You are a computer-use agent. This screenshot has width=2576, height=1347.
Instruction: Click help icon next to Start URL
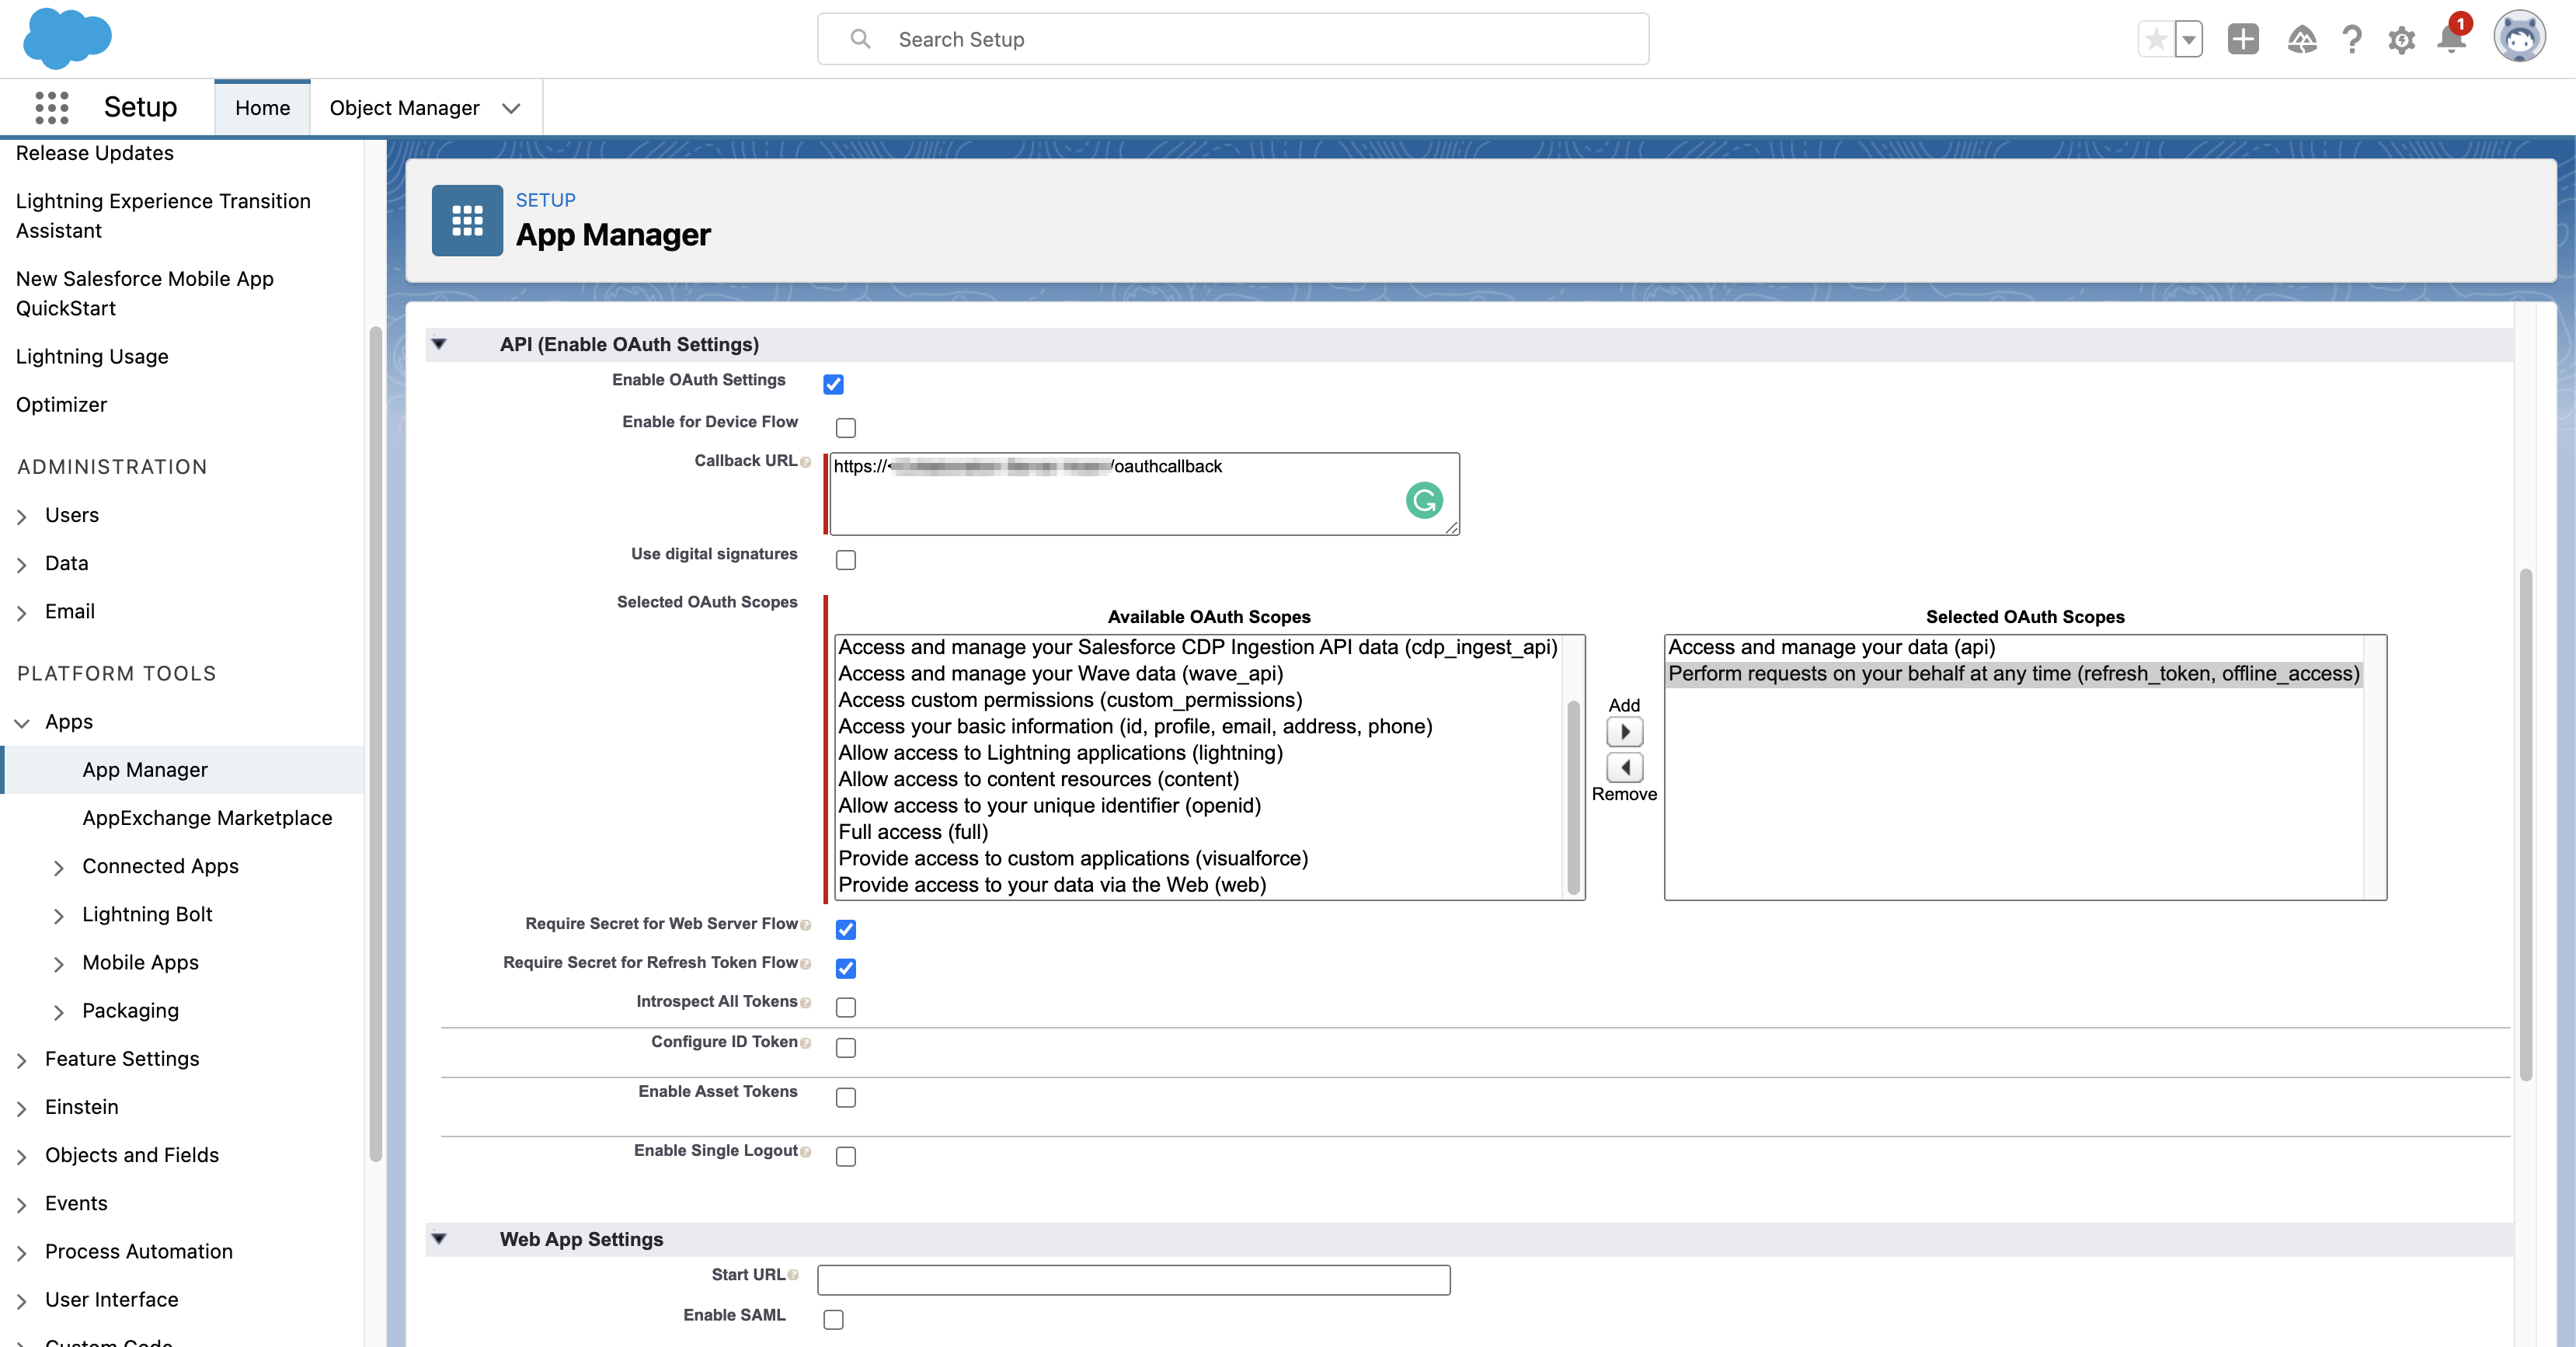pos(794,1275)
